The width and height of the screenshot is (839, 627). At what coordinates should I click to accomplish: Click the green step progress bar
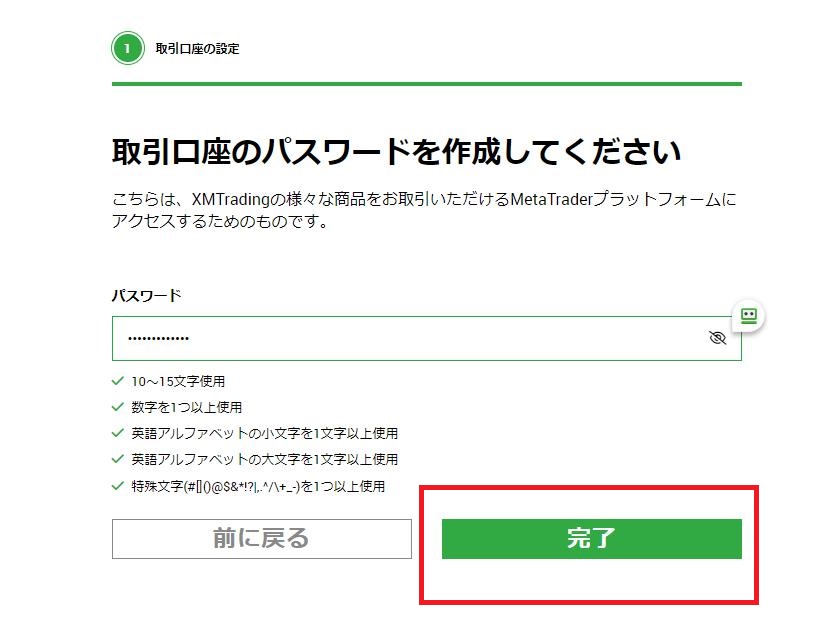(426, 84)
